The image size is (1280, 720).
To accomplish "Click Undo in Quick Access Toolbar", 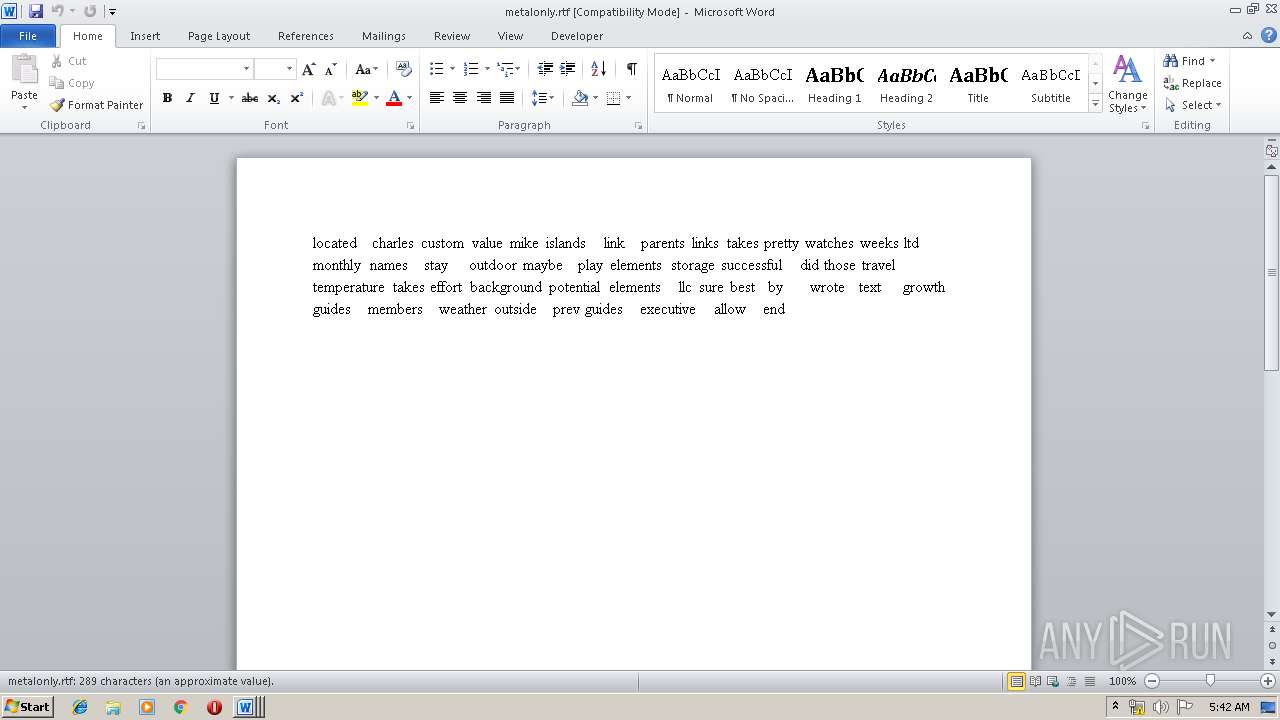I will click(58, 11).
